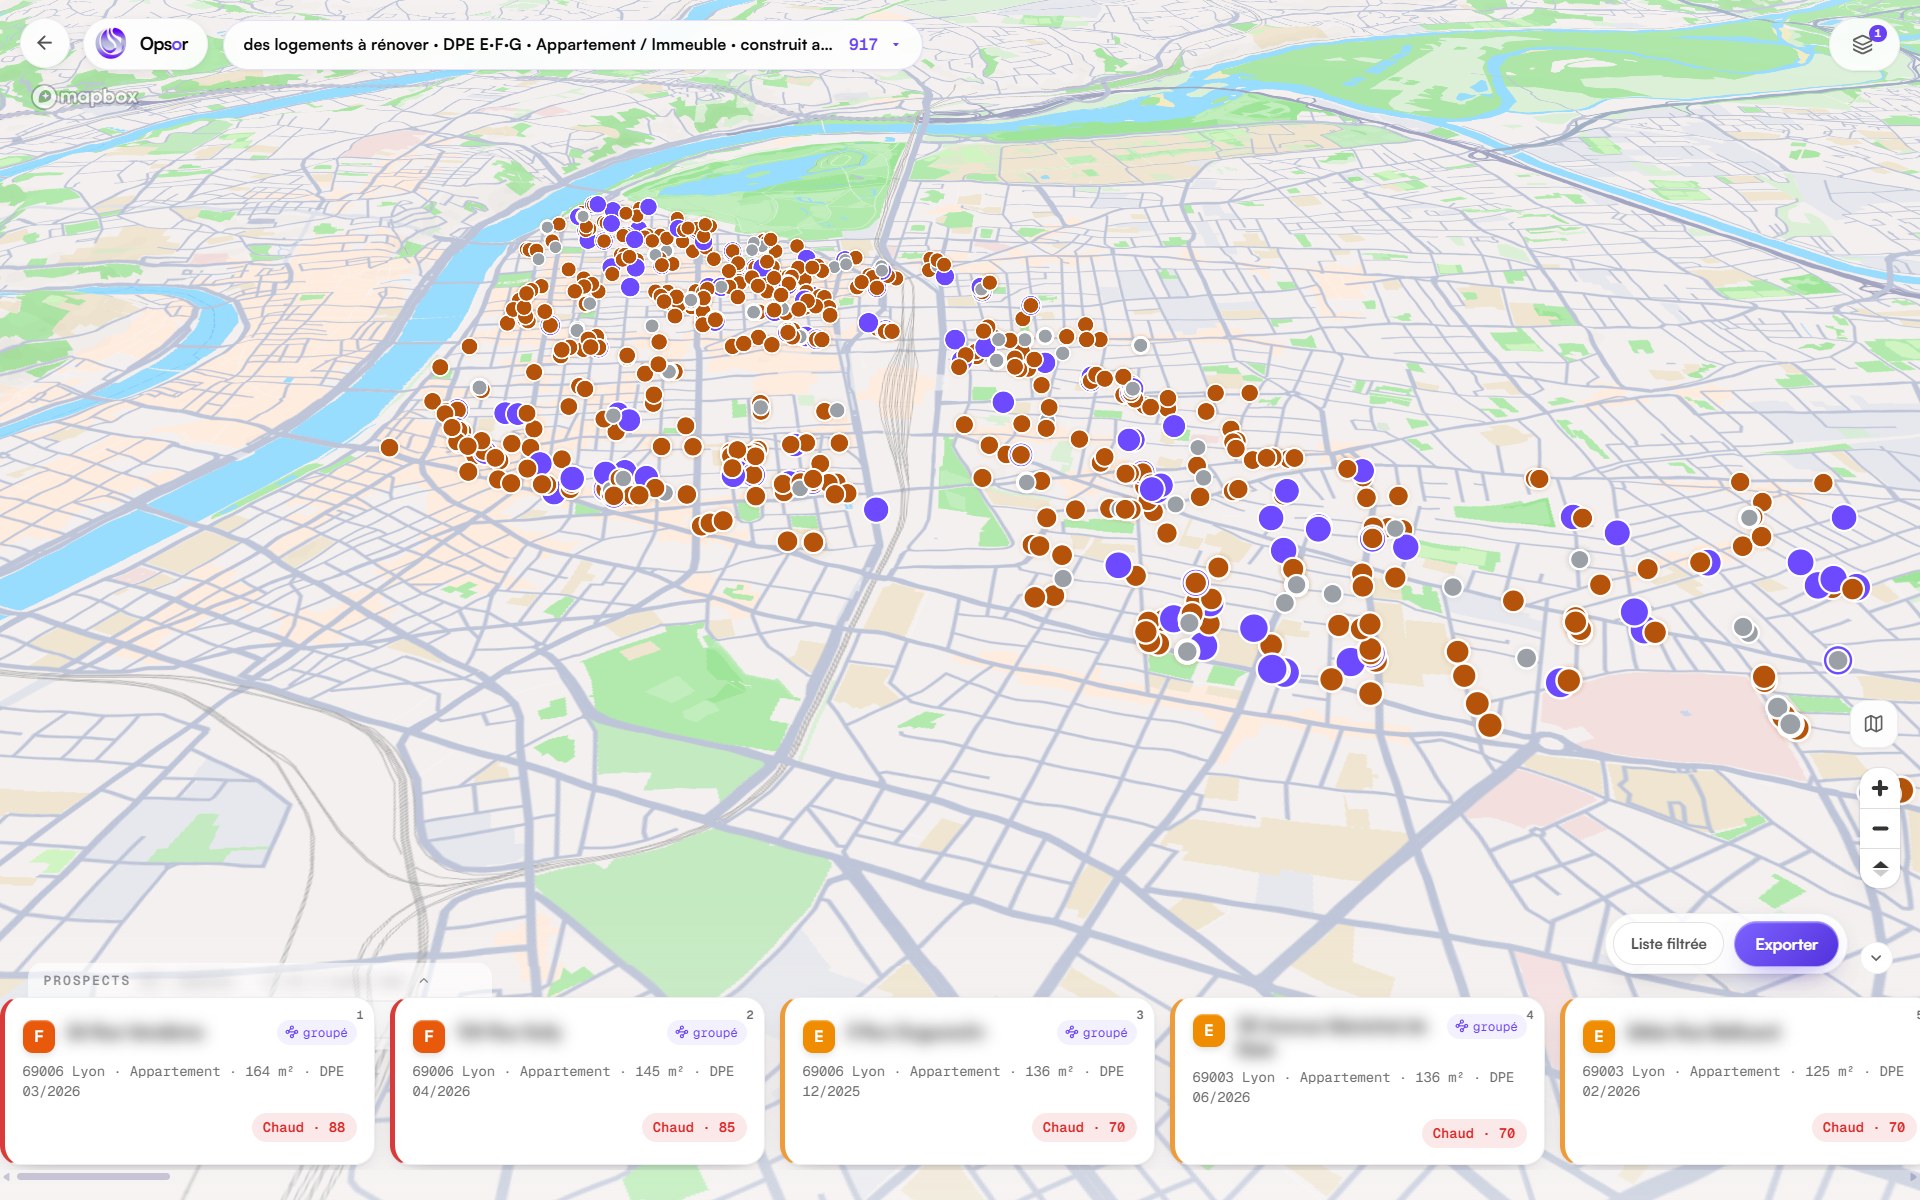
Task: Open the prospect card '69006 Lyon · Appartement · 164 m²'
Action: pyautogui.click(x=188, y=1081)
